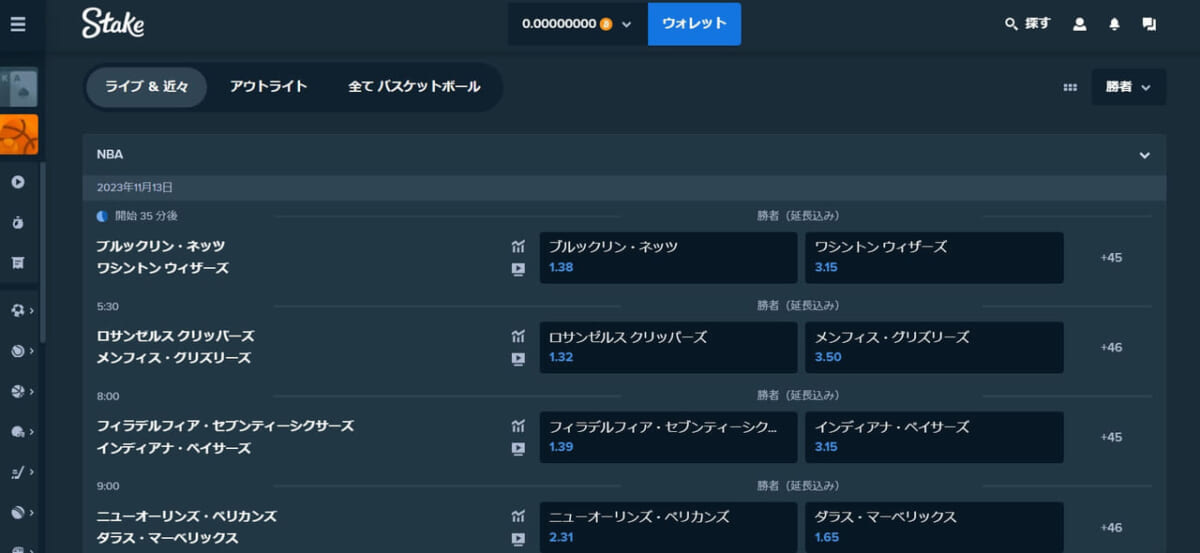Bet on ワシントン ウィザーズ at 3.15

[x=934, y=257]
